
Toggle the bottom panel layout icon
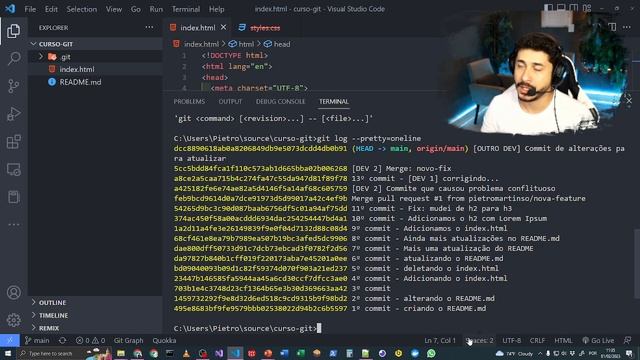561,8
